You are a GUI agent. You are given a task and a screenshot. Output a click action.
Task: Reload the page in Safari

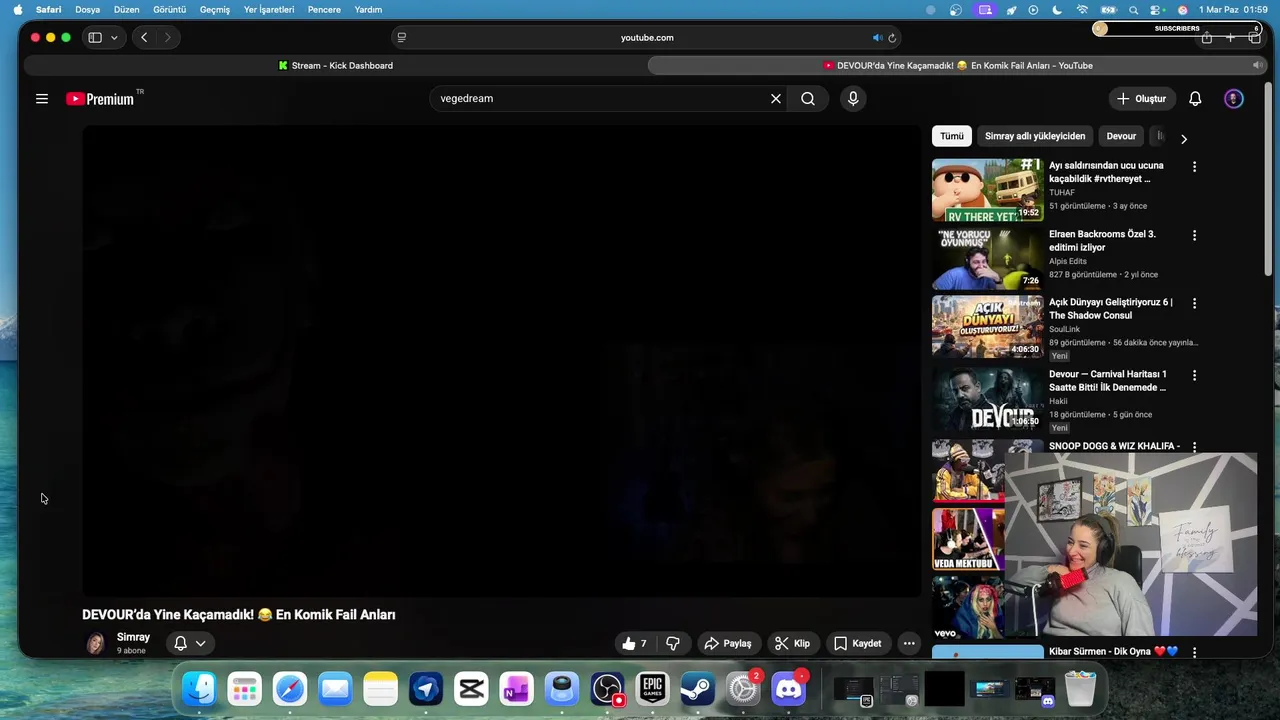[892, 38]
